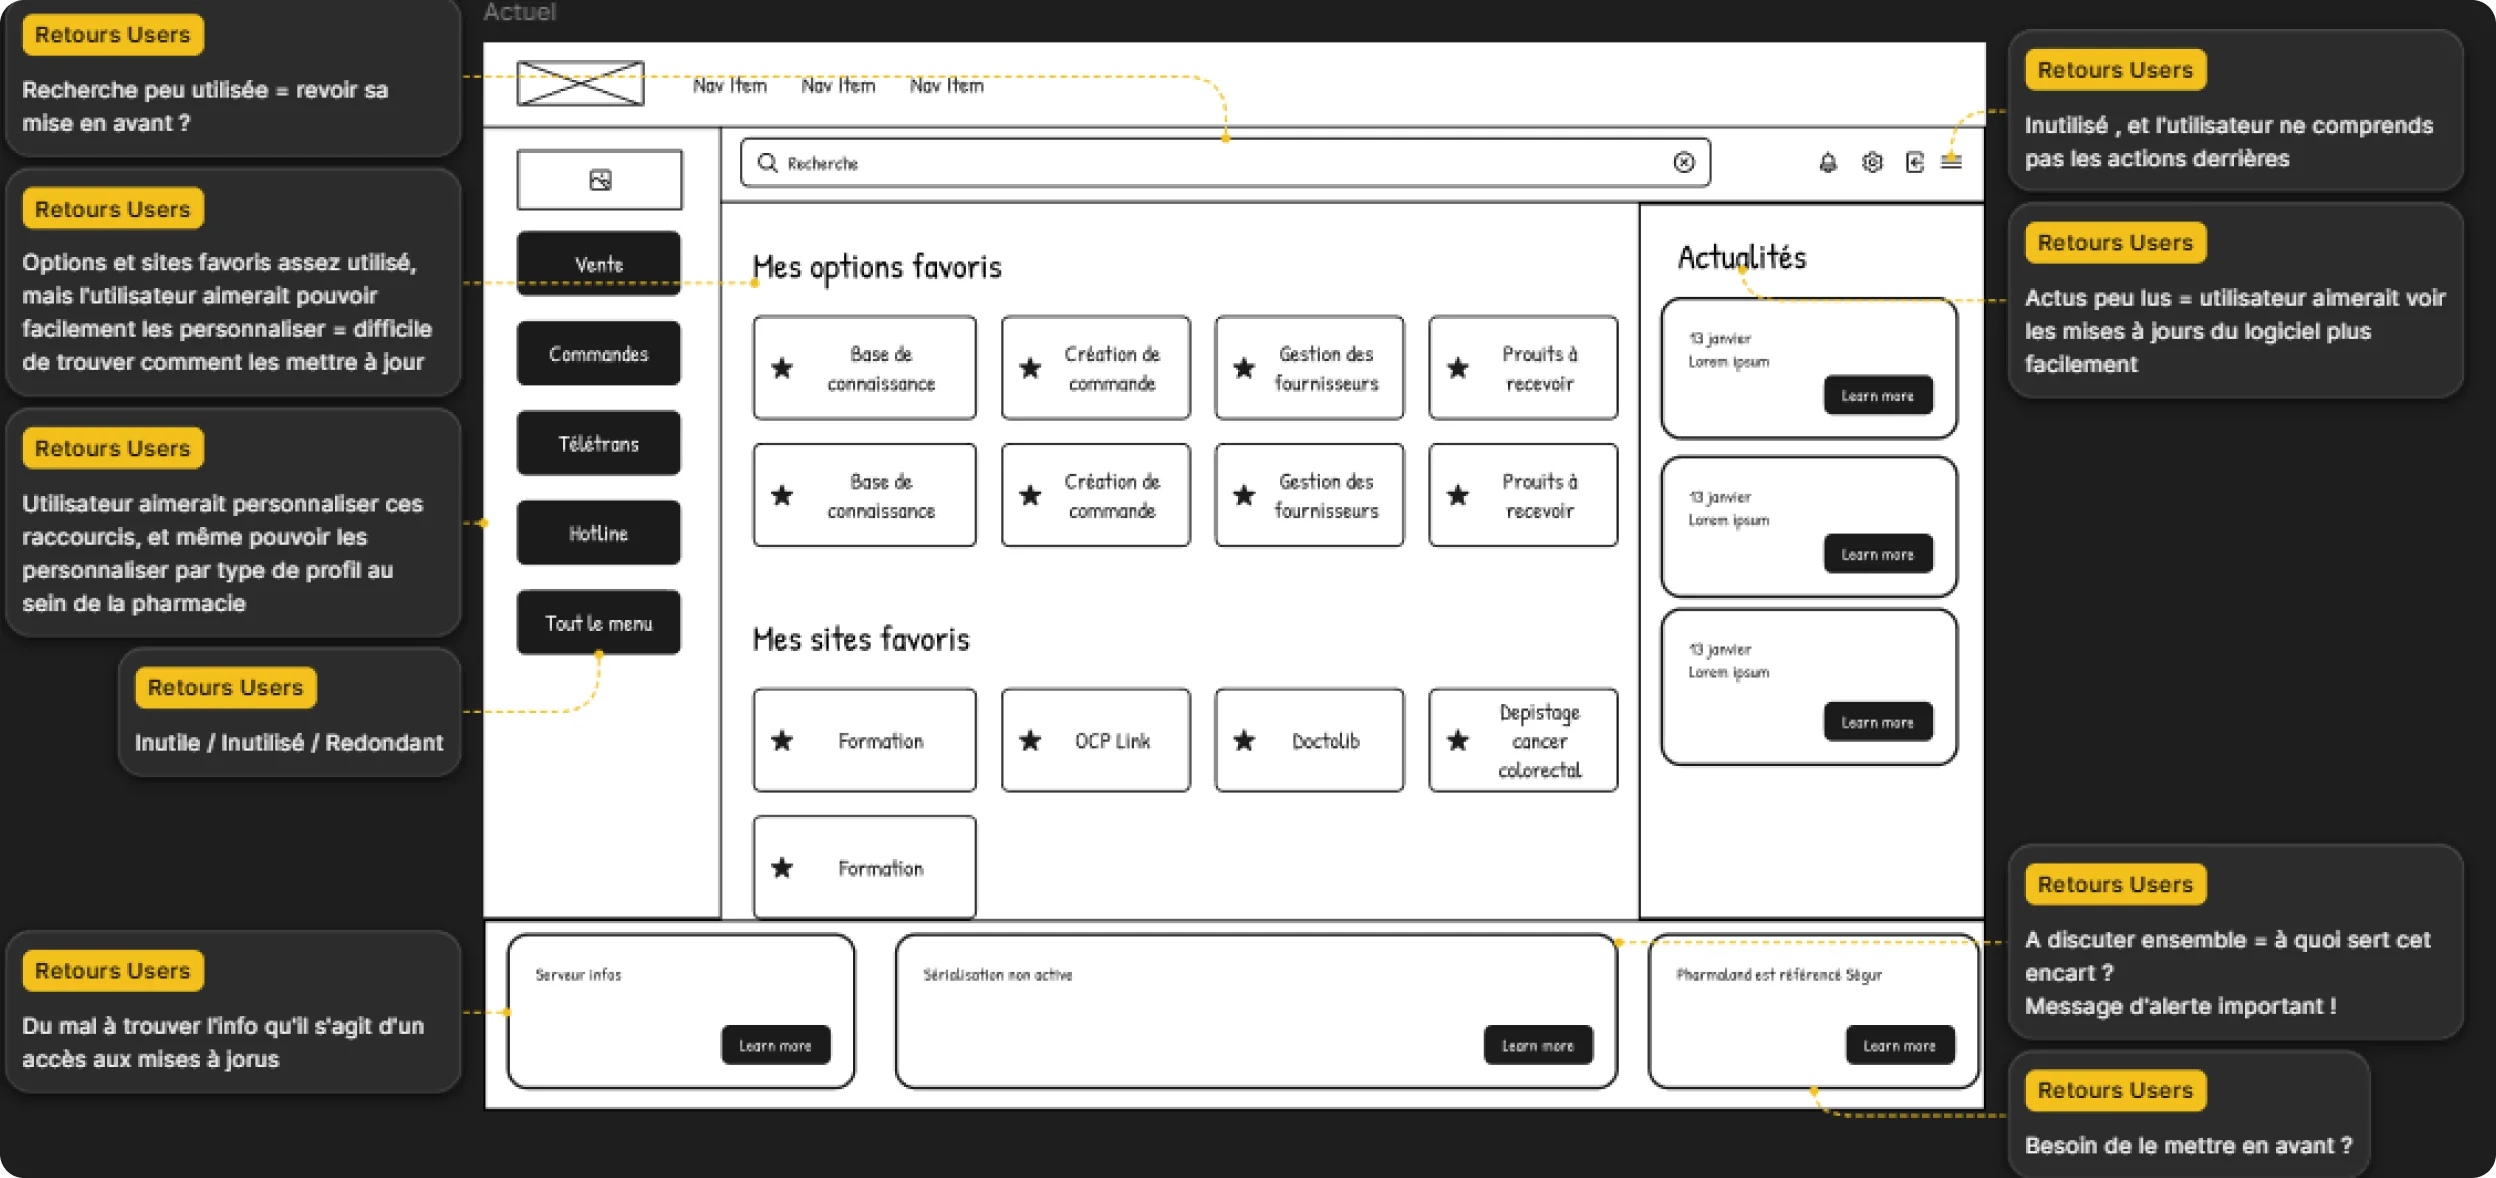
Task: Click the magnifier icon in Recherche bar
Action: pyautogui.click(x=767, y=162)
